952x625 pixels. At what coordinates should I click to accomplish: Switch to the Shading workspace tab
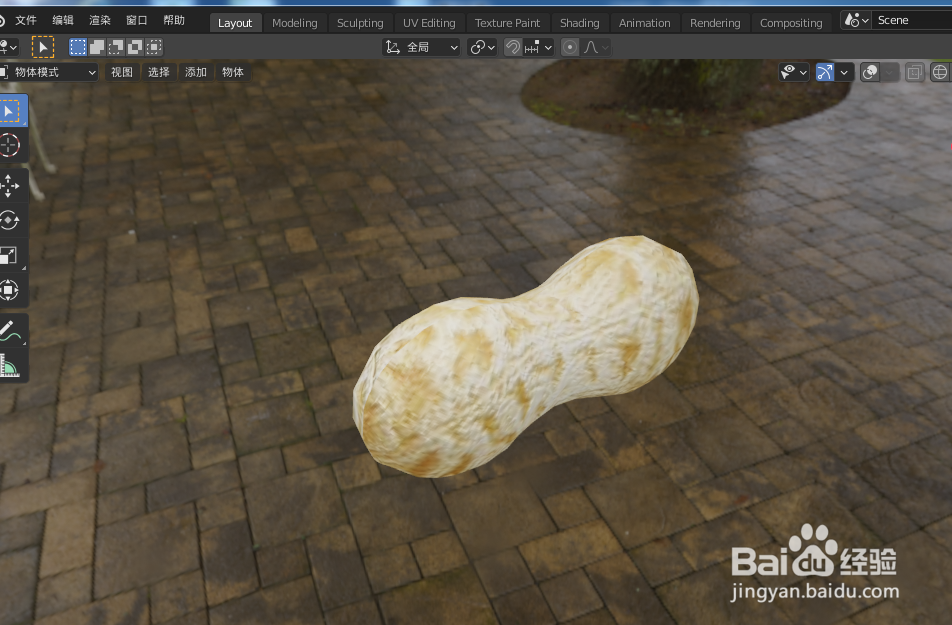579,22
